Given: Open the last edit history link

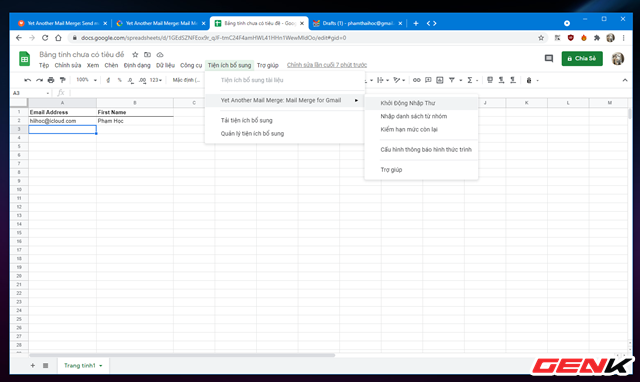Looking at the screenshot, I should [x=327, y=65].
